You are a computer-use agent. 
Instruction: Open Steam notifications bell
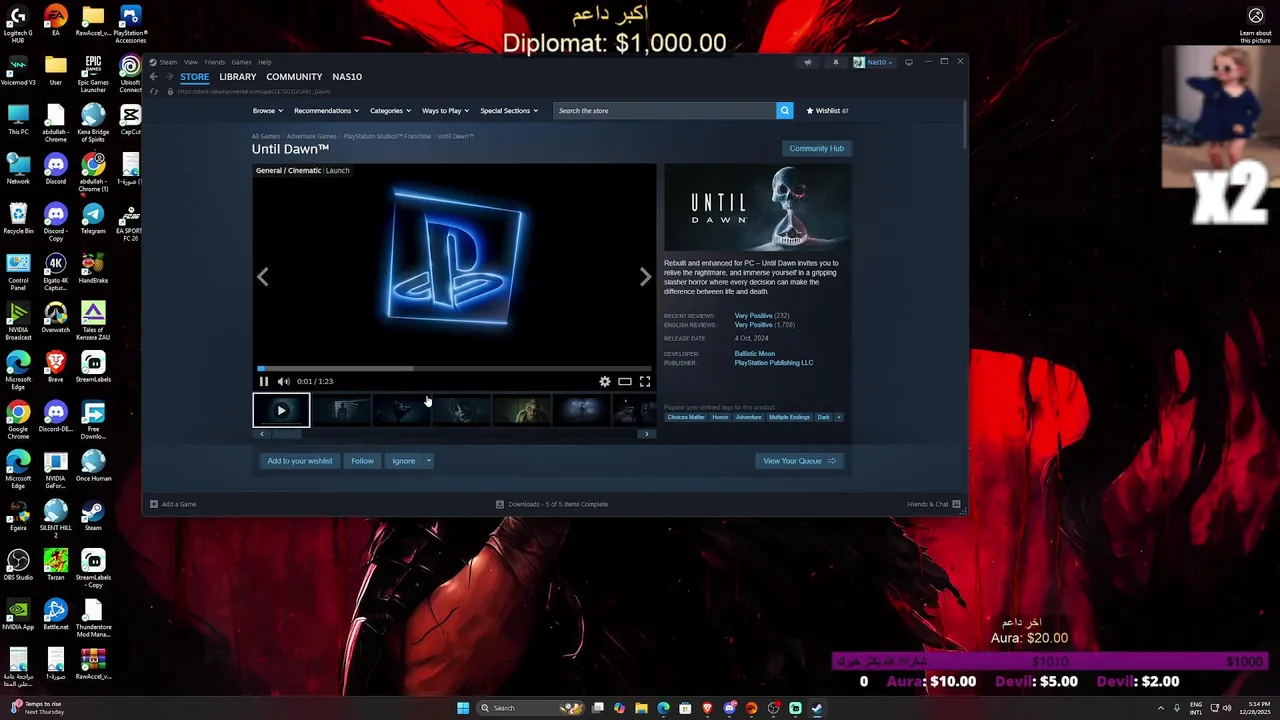[x=836, y=62]
